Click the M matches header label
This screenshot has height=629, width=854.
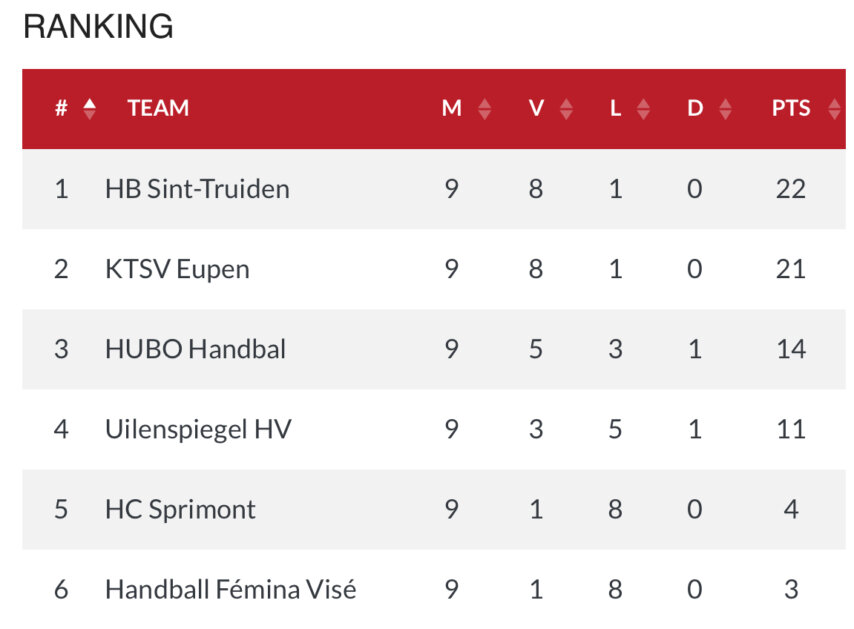coord(452,108)
